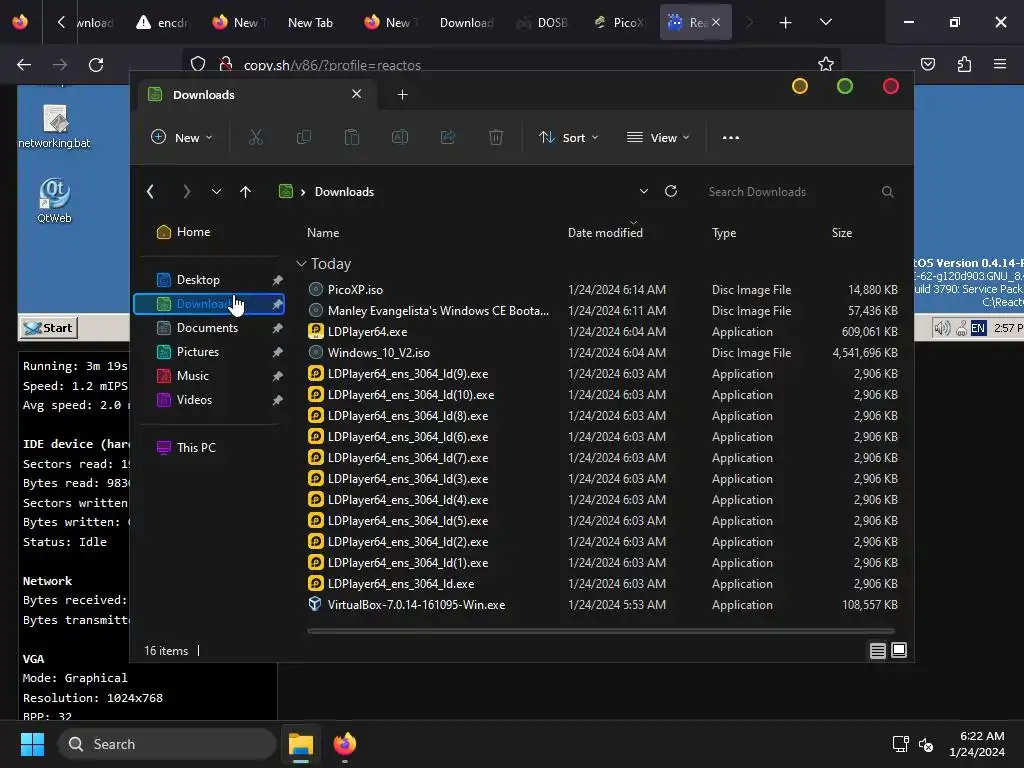Screen dimensions: 1024x768
Task: Open Firefox extensions puzzle icon
Action: [x=964, y=64]
